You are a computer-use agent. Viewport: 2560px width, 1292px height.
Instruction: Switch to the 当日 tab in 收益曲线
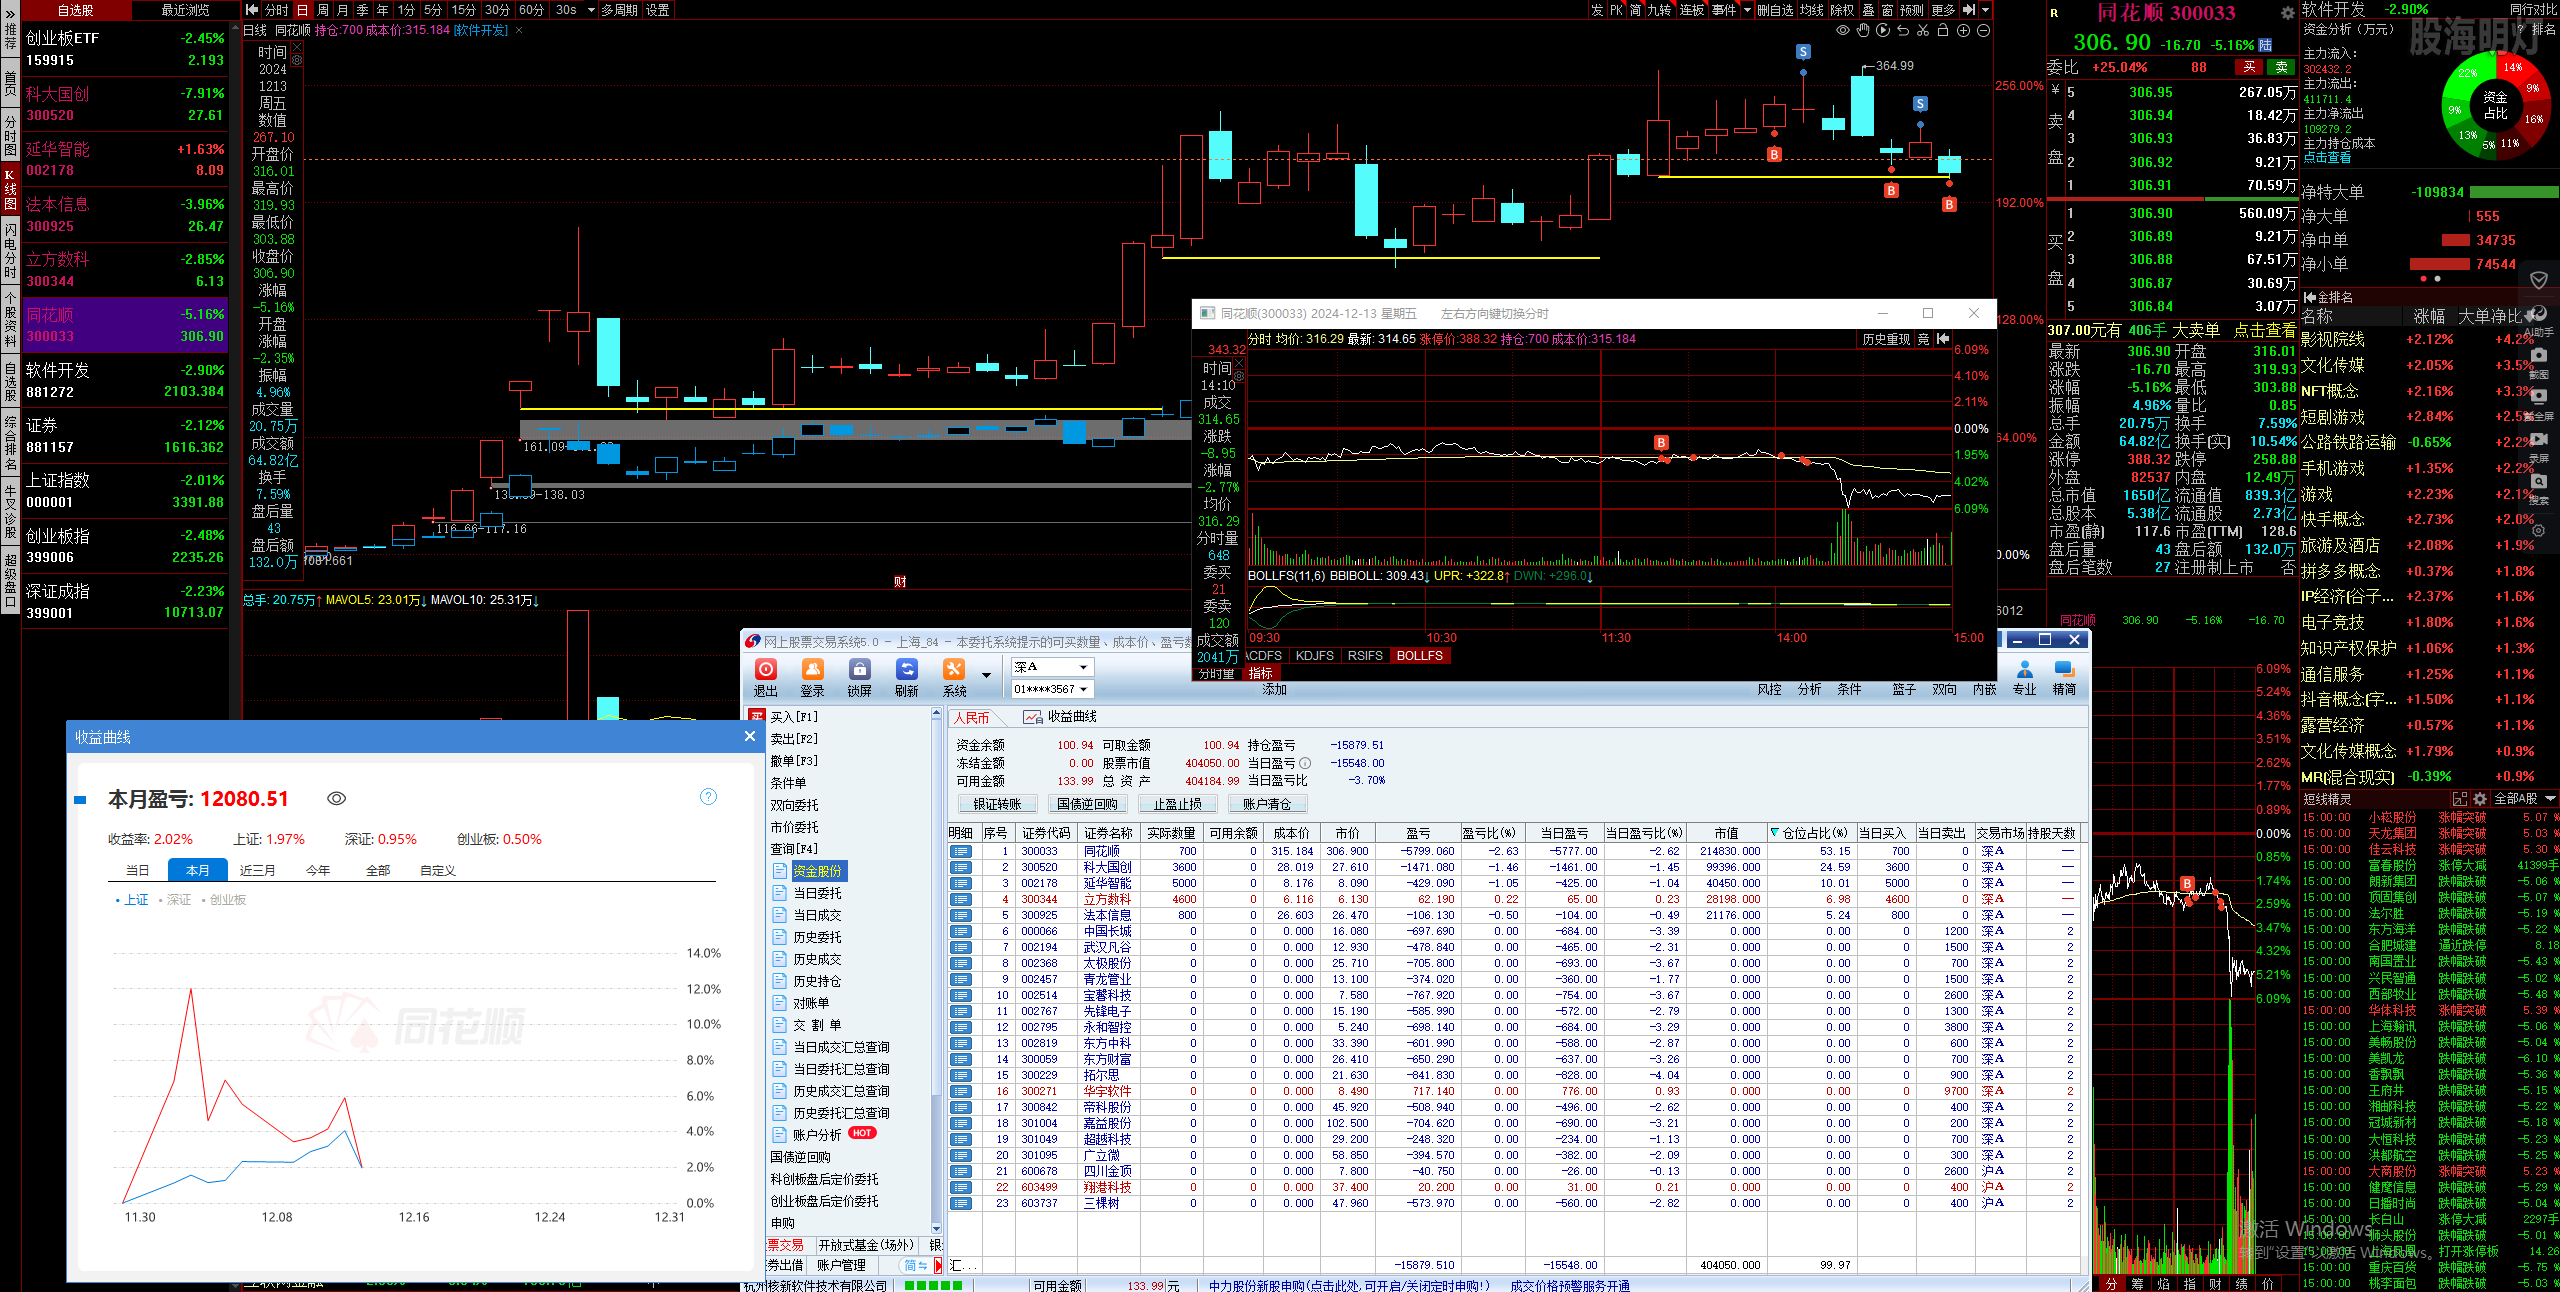click(x=138, y=870)
